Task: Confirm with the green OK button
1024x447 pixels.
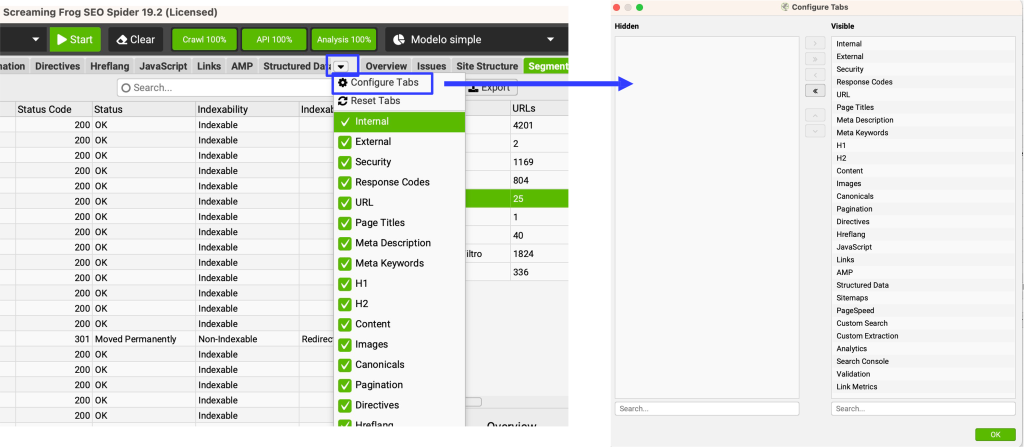Action: click(994, 435)
